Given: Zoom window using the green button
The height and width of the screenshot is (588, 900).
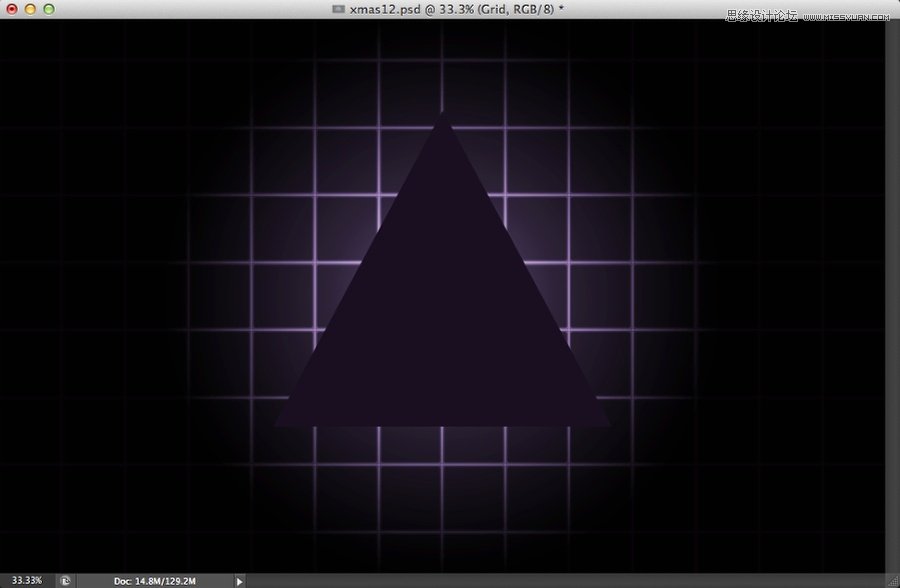Looking at the screenshot, I should pos(49,9).
